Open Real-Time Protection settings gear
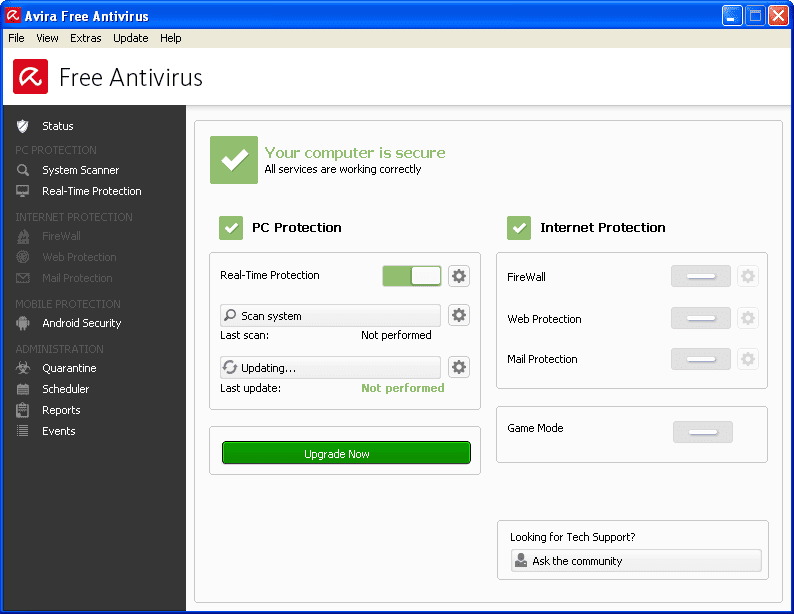 point(459,276)
